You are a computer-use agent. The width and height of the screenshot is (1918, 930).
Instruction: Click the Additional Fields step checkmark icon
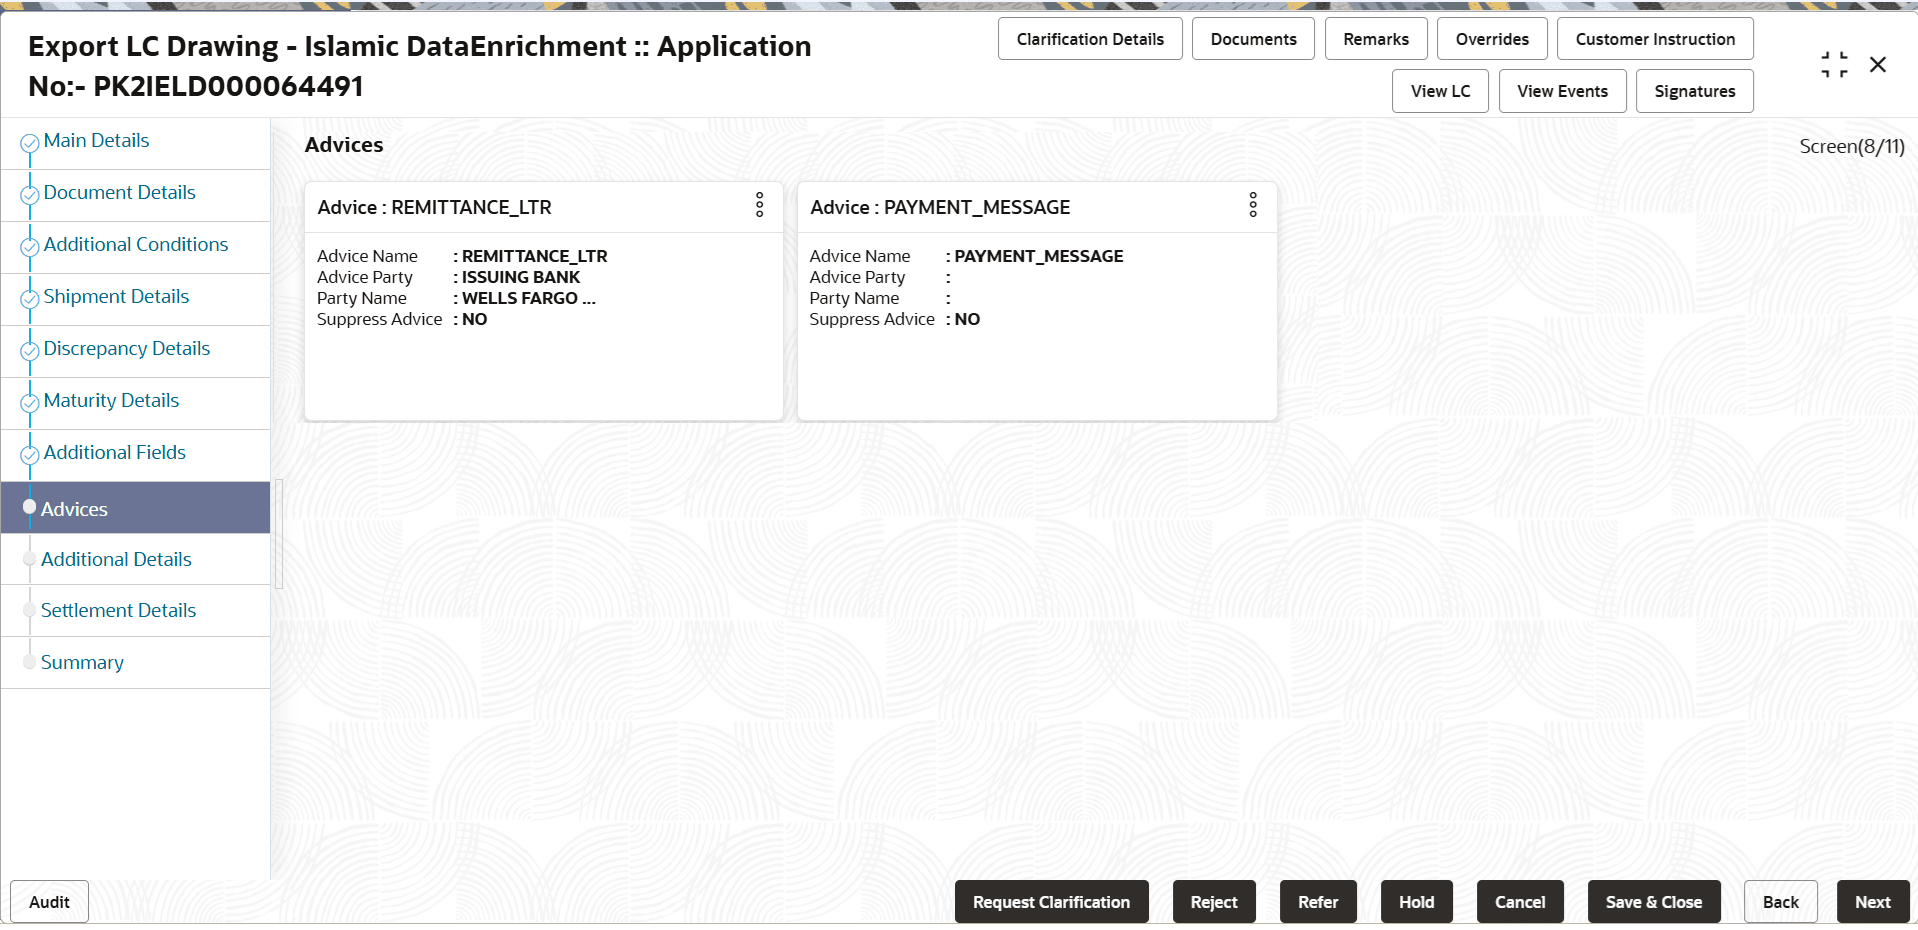point(30,455)
